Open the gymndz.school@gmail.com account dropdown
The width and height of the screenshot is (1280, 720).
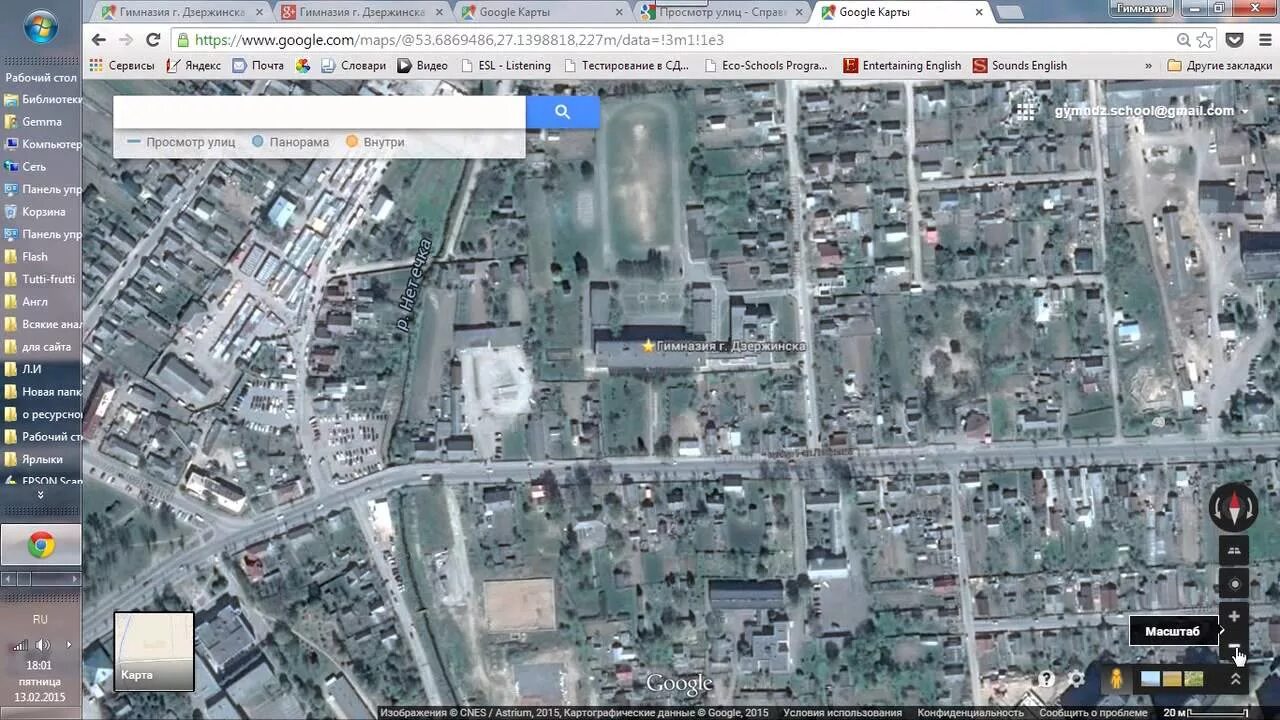(1151, 111)
